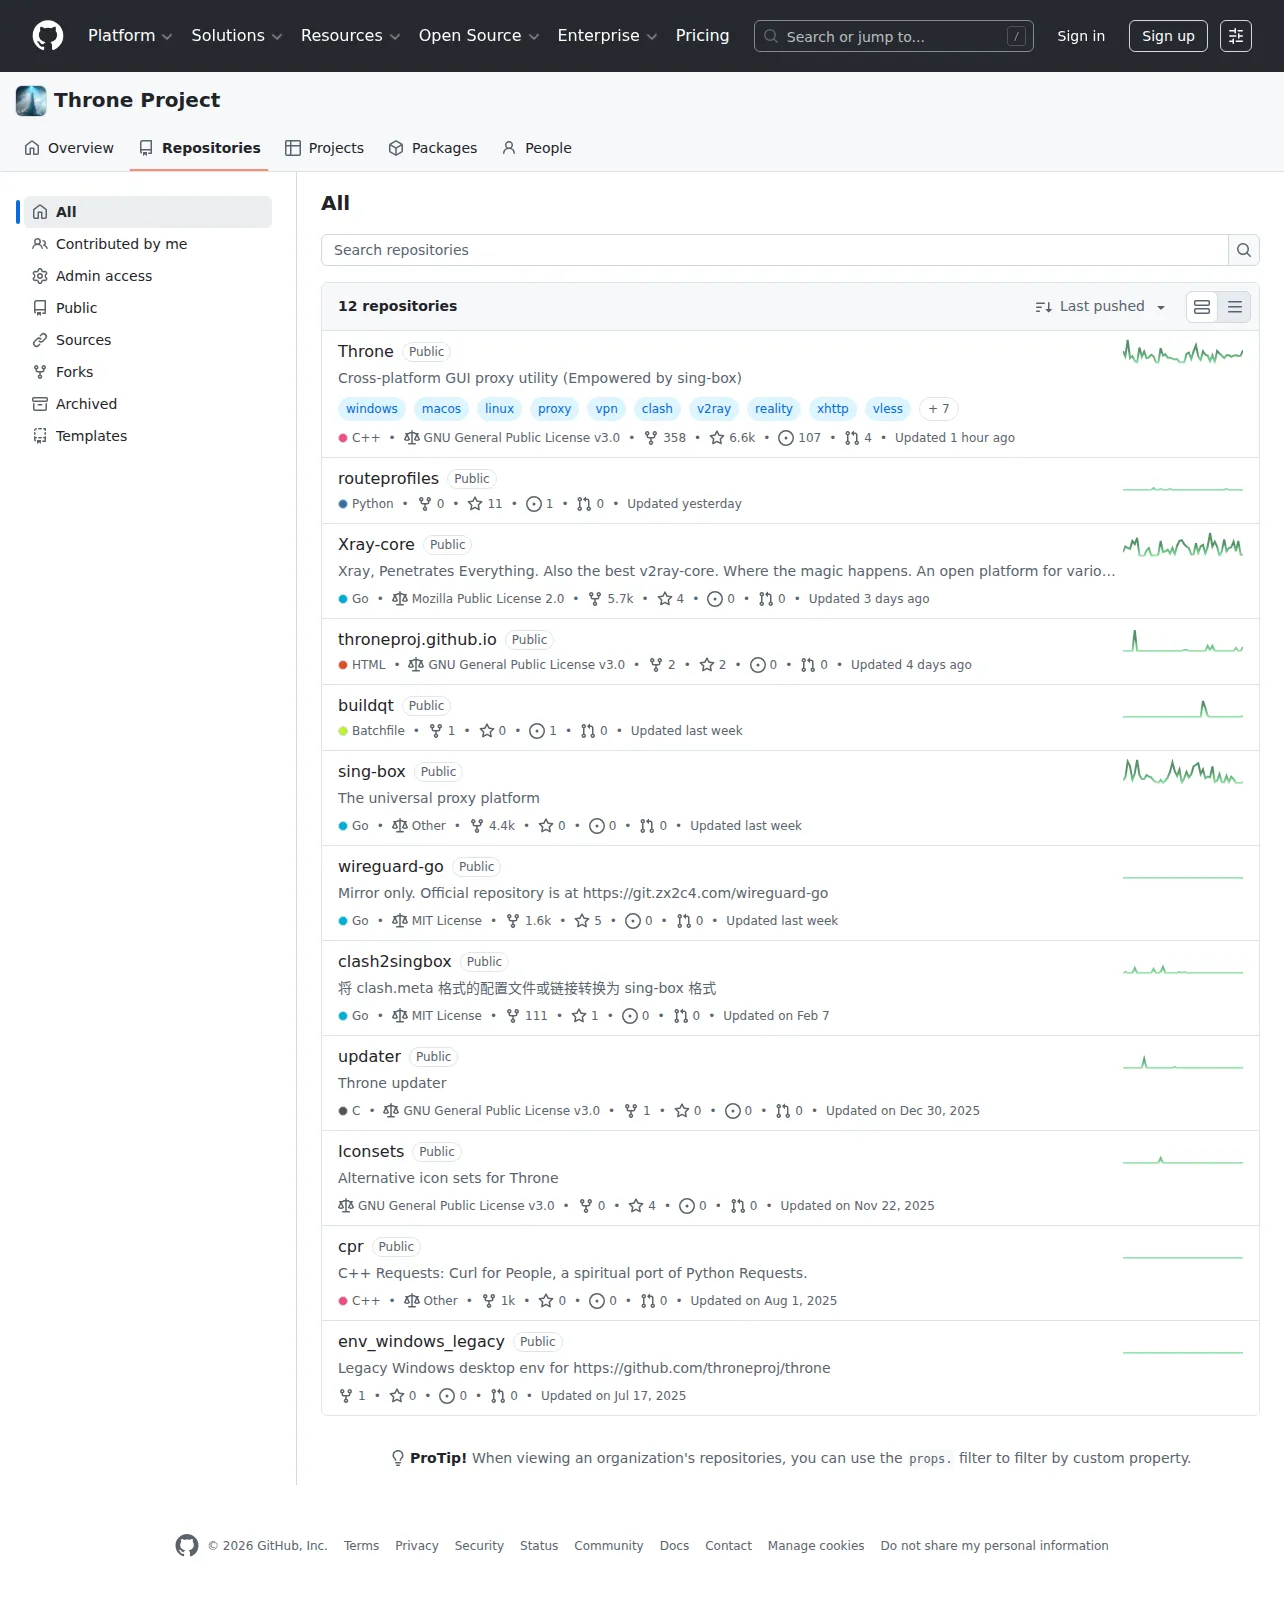Viewport: 1284px width, 1599px height.
Task: Open the Throne Project avatar image
Action: 31,100
